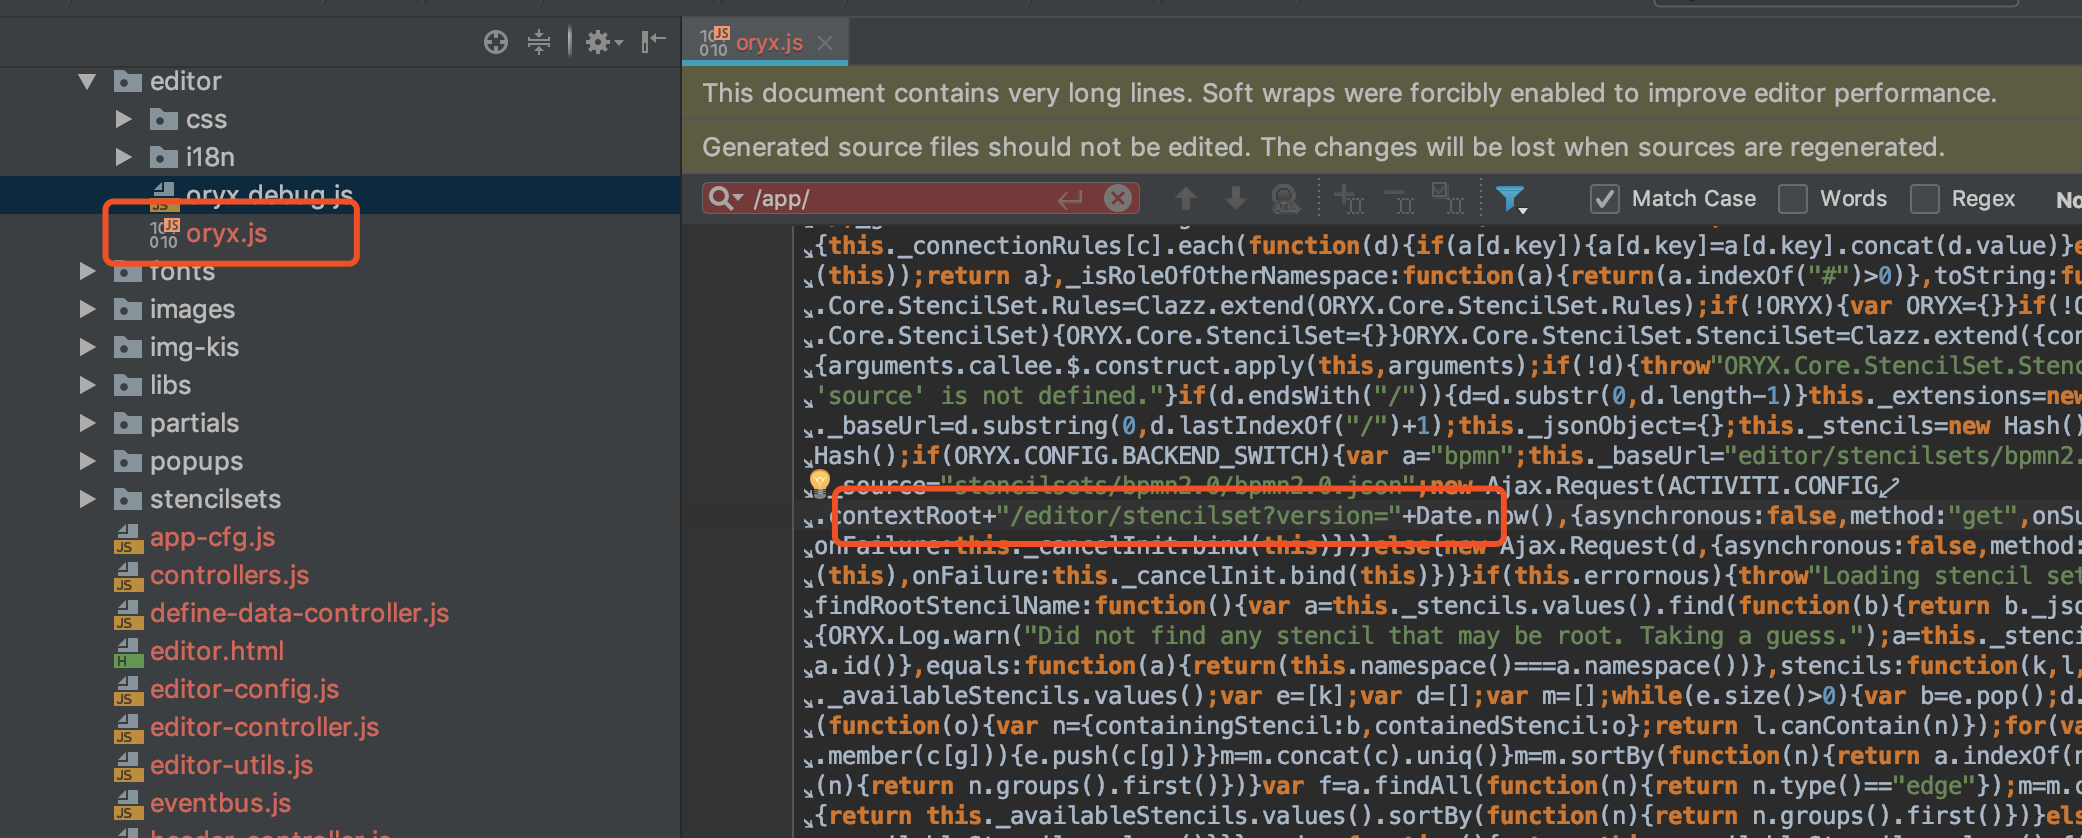Enable the Regex checkbox
Image resolution: width=2082 pixels, height=838 pixels.
1924,199
